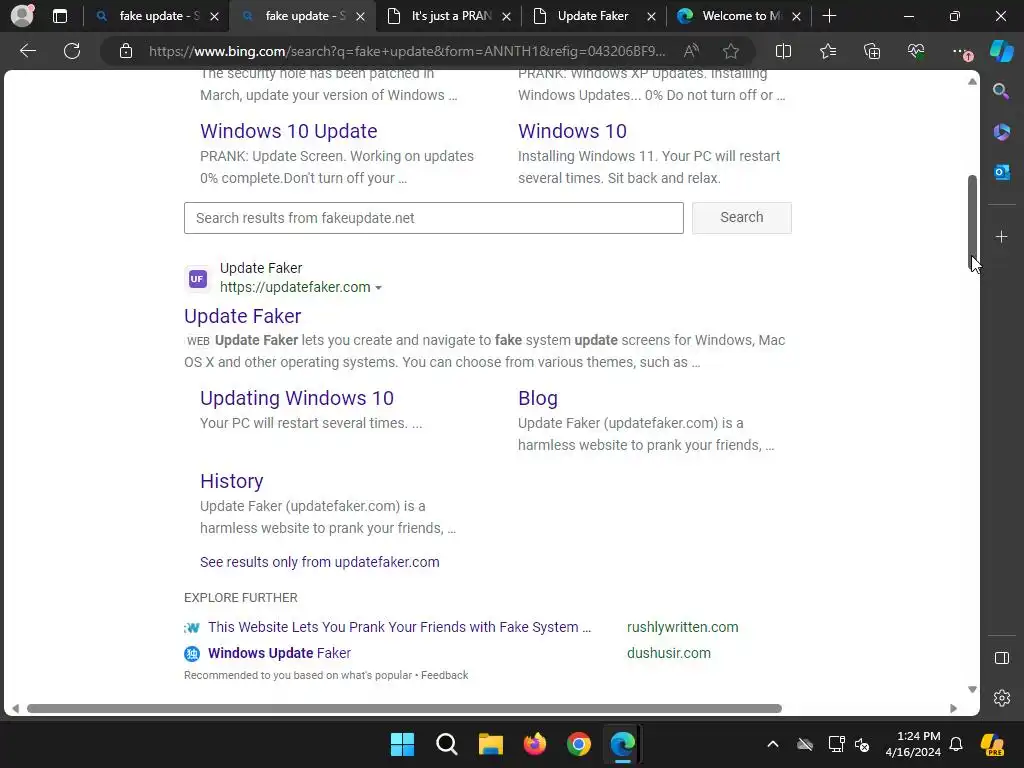Show hidden tray icons chevron
The height and width of the screenshot is (768, 1024).
(773, 744)
